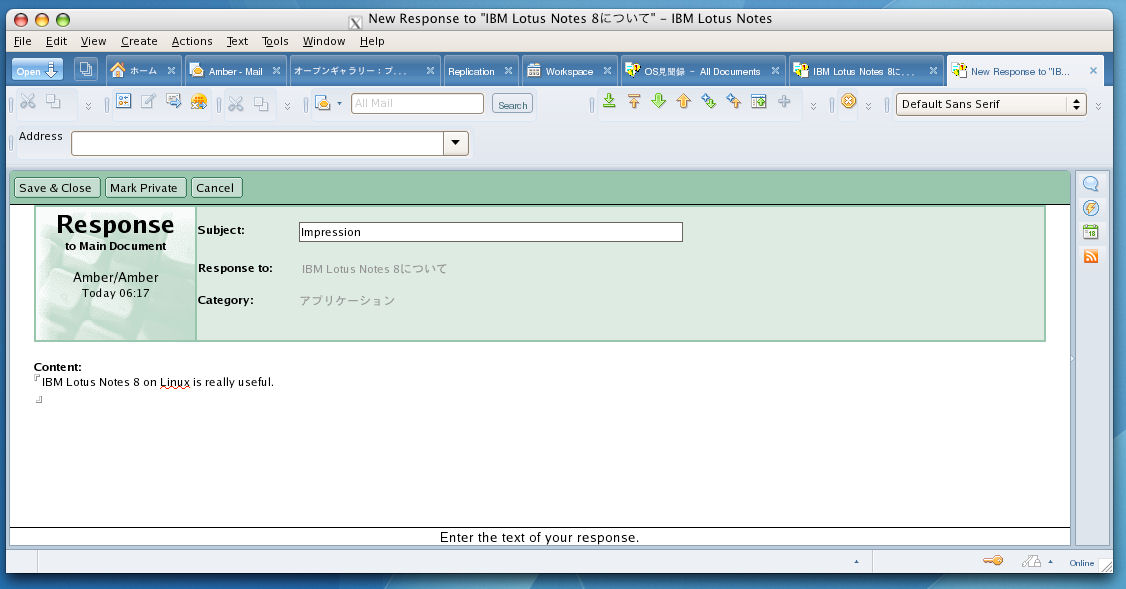
Task: Open the Tools menu
Action: pyautogui.click(x=275, y=41)
